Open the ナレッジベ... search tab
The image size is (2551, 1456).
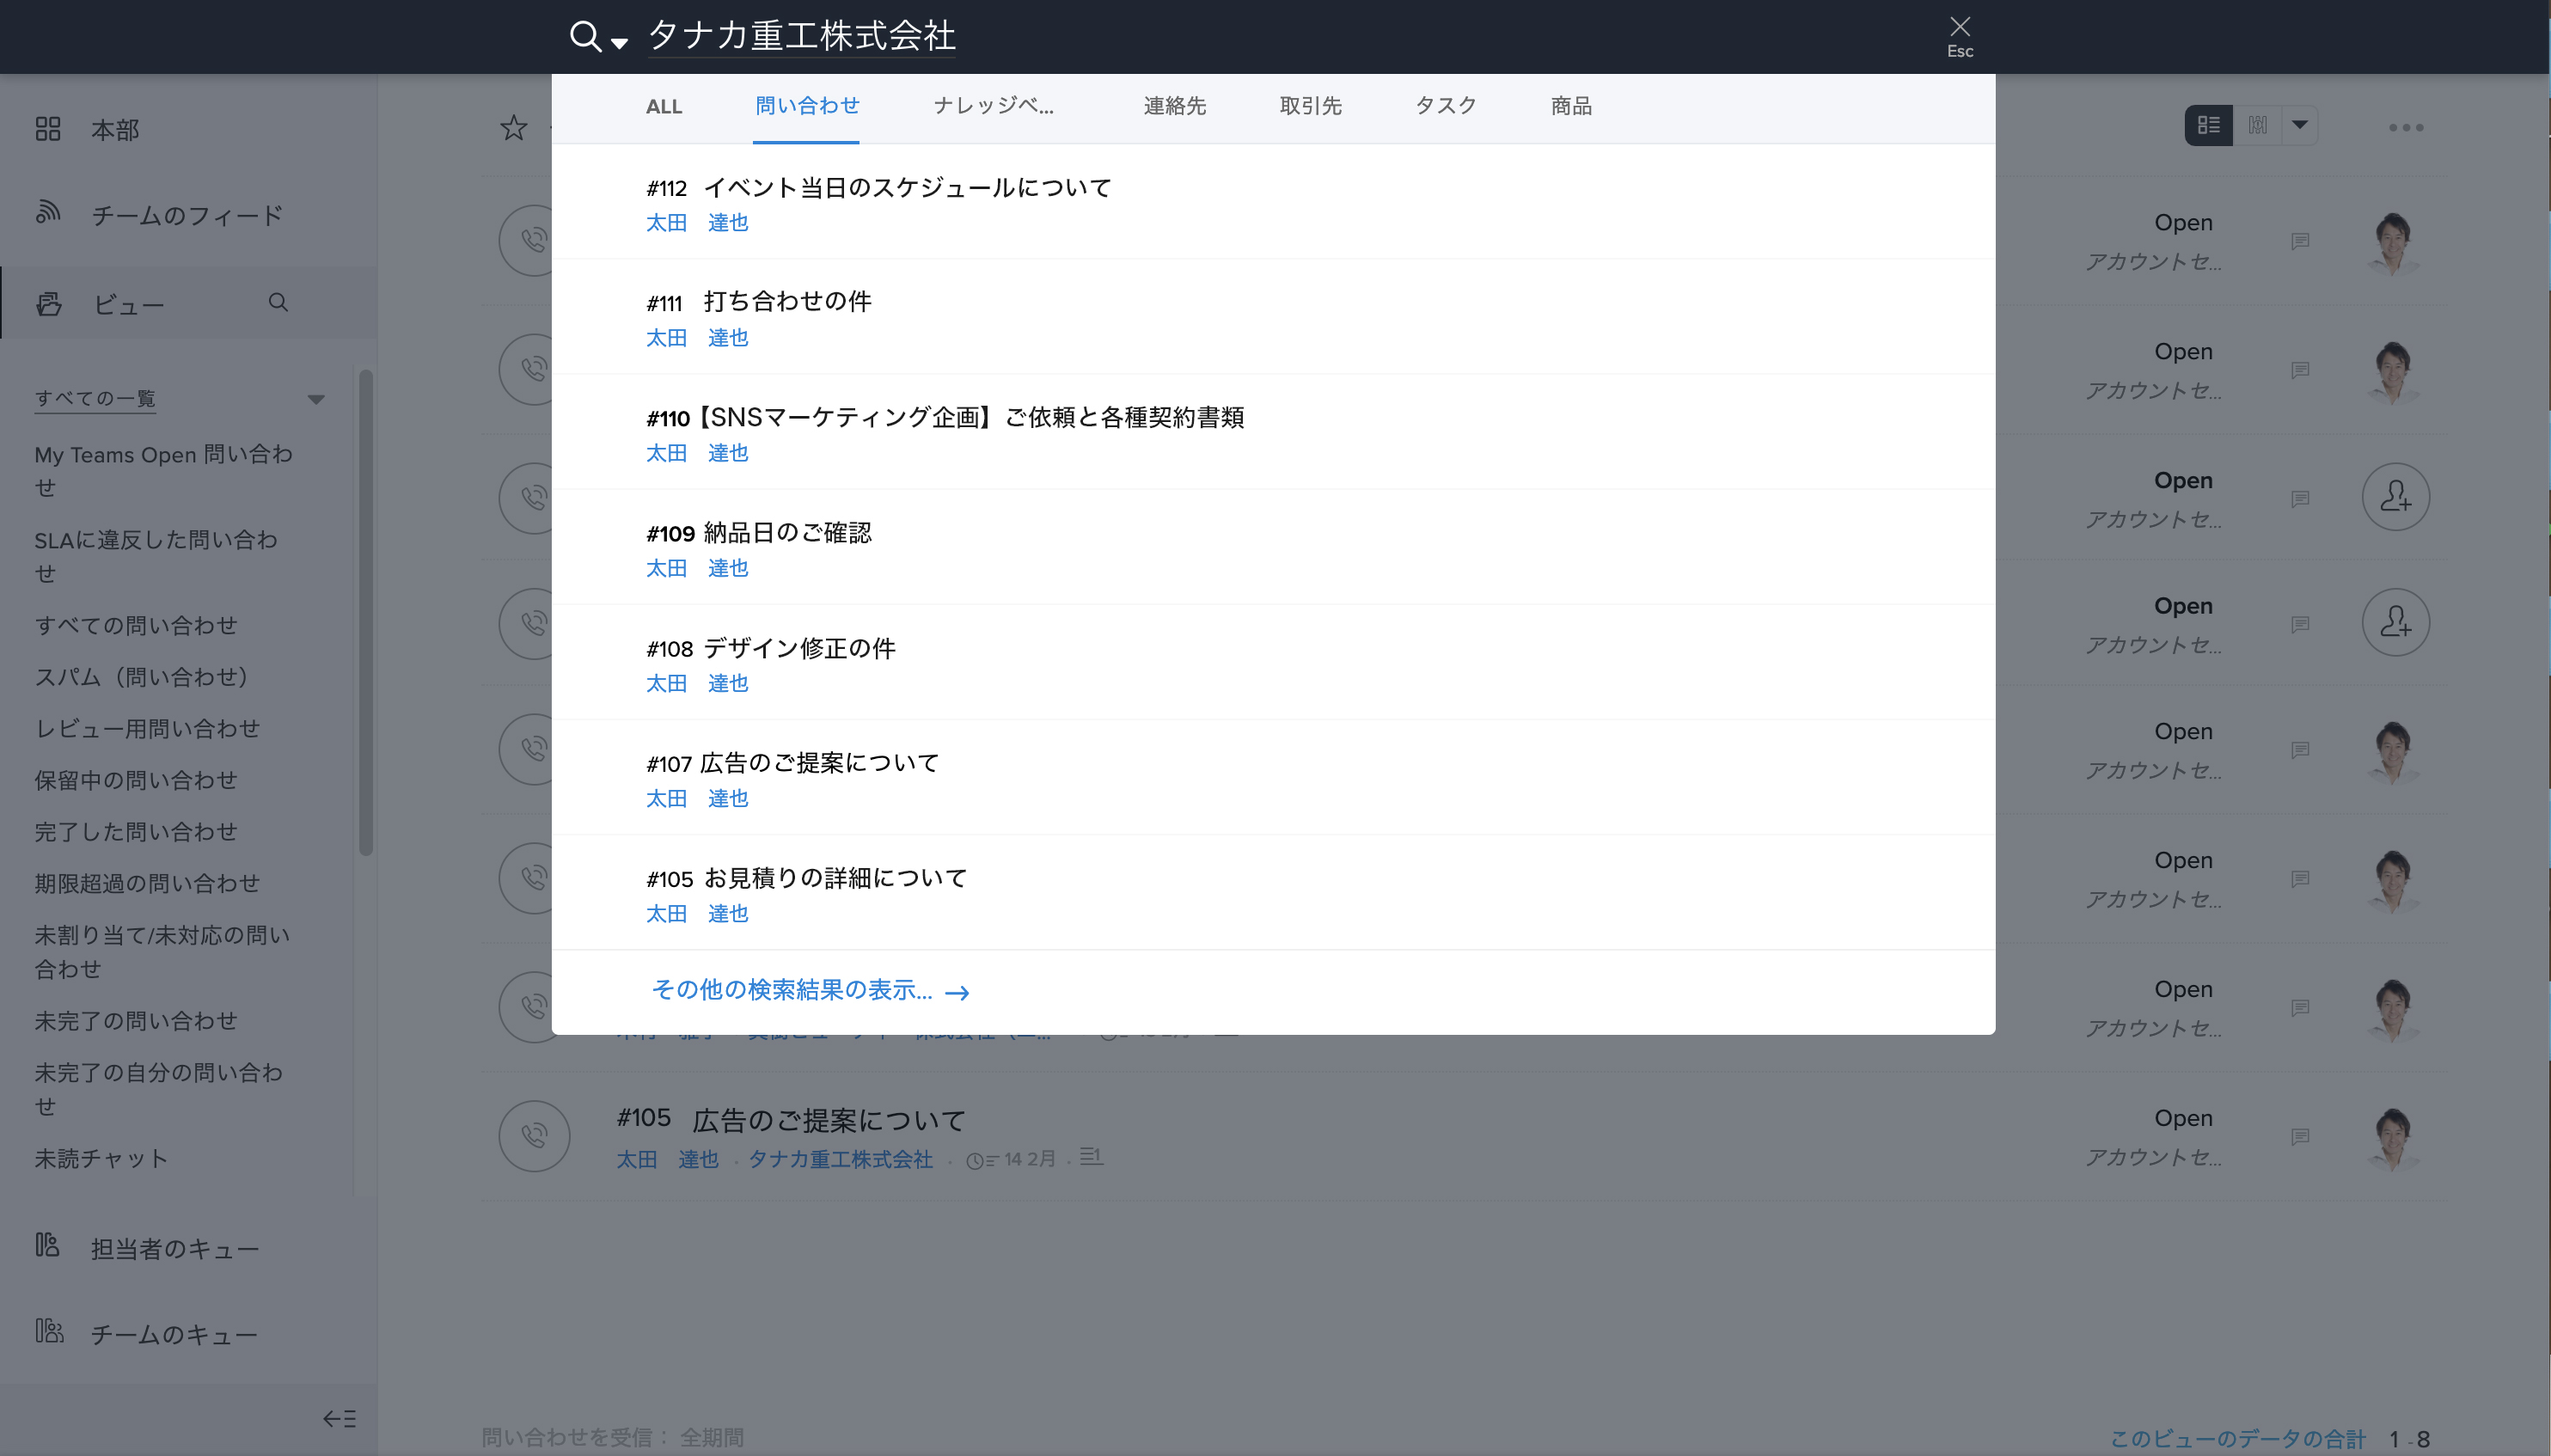[992, 106]
